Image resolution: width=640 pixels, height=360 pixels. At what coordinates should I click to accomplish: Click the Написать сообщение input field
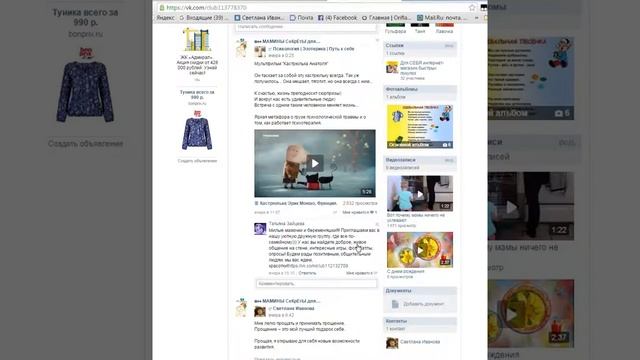pos(305,27)
